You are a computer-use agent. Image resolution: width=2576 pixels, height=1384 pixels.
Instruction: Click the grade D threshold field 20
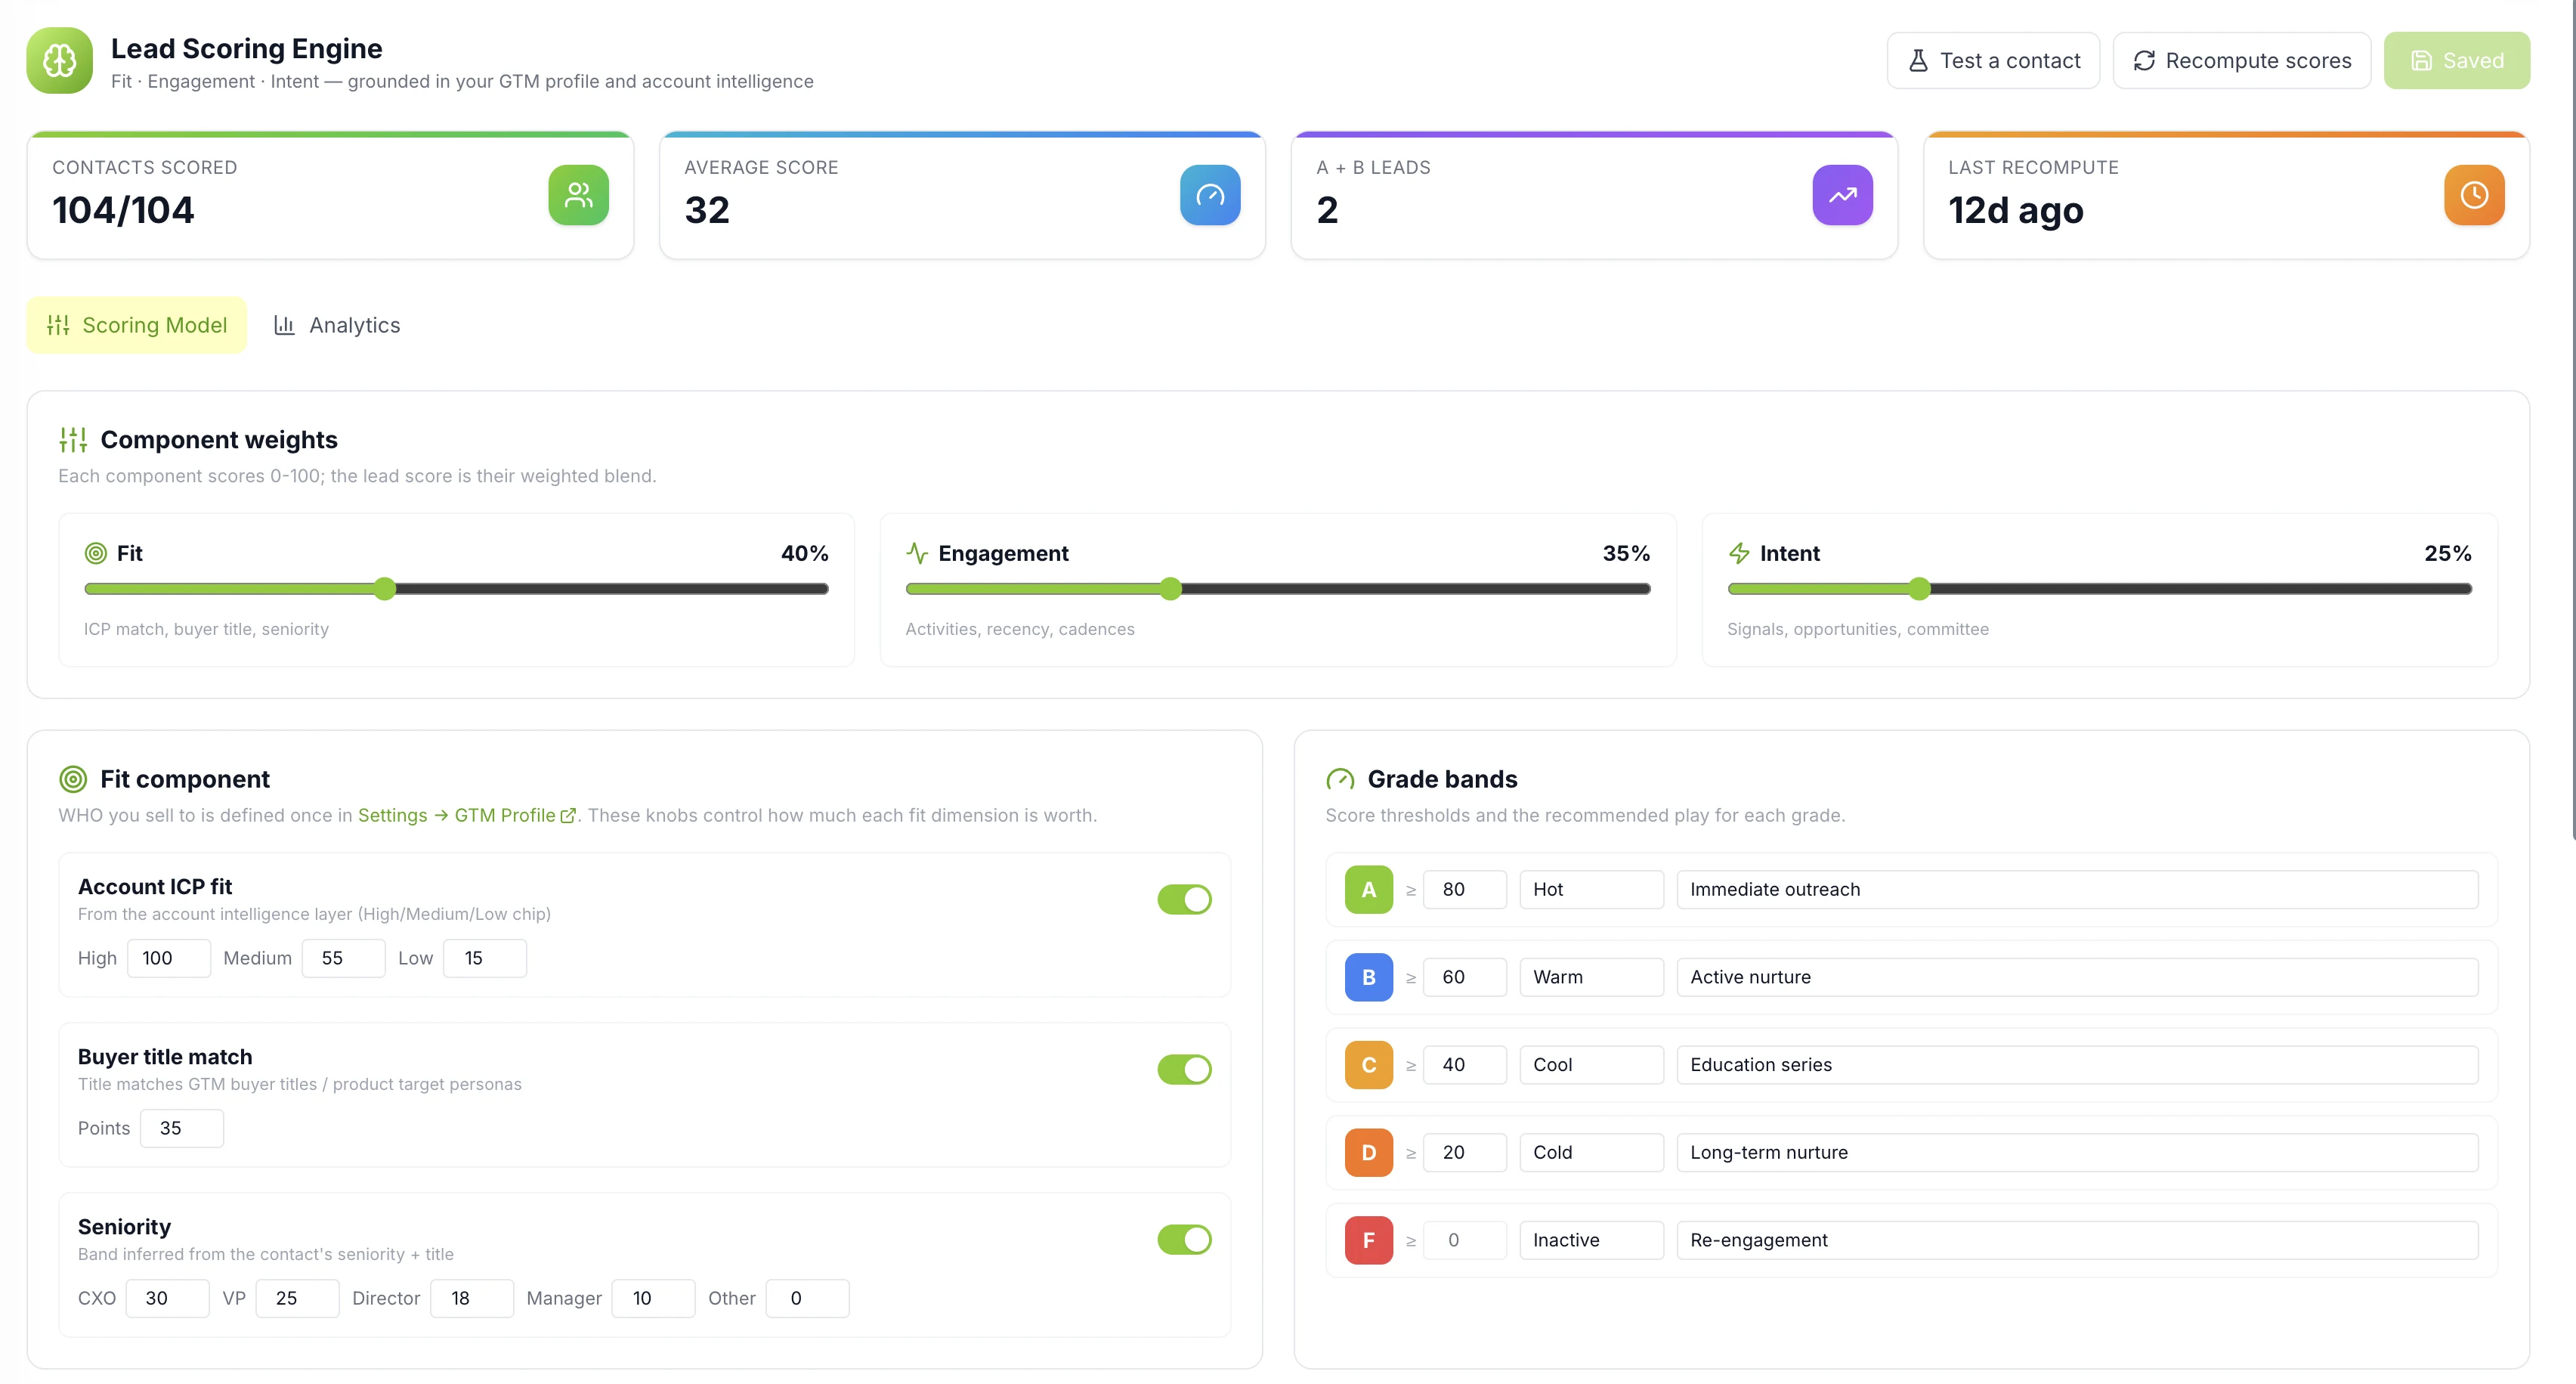coord(1465,1152)
